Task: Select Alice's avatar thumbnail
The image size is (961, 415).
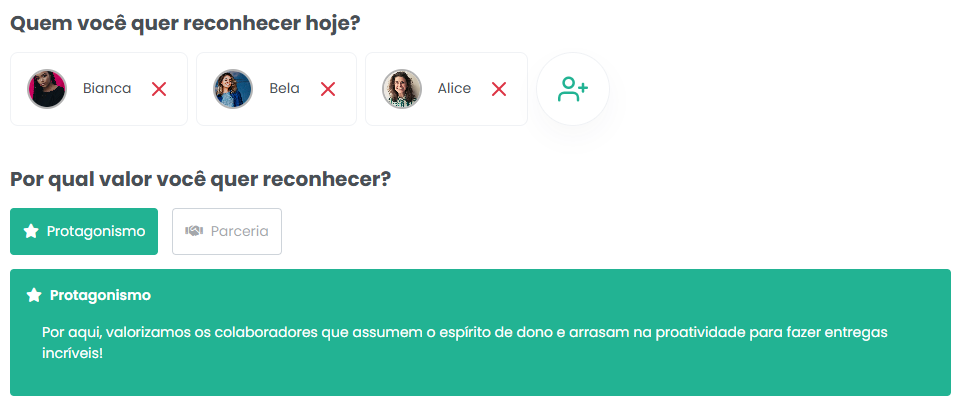Action: tap(402, 89)
